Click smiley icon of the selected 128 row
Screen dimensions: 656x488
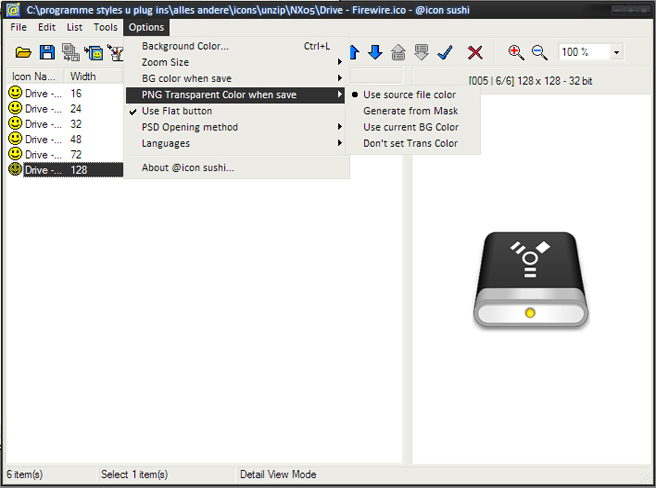pos(15,170)
